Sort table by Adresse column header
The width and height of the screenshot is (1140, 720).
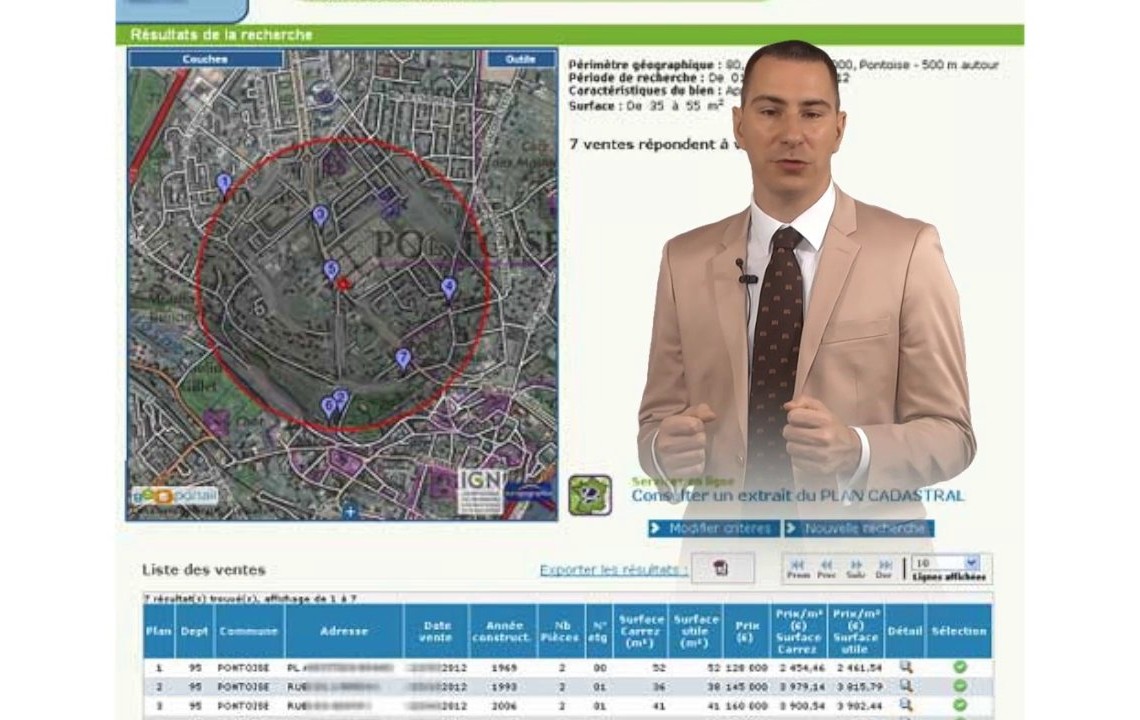pyautogui.click(x=344, y=631)
